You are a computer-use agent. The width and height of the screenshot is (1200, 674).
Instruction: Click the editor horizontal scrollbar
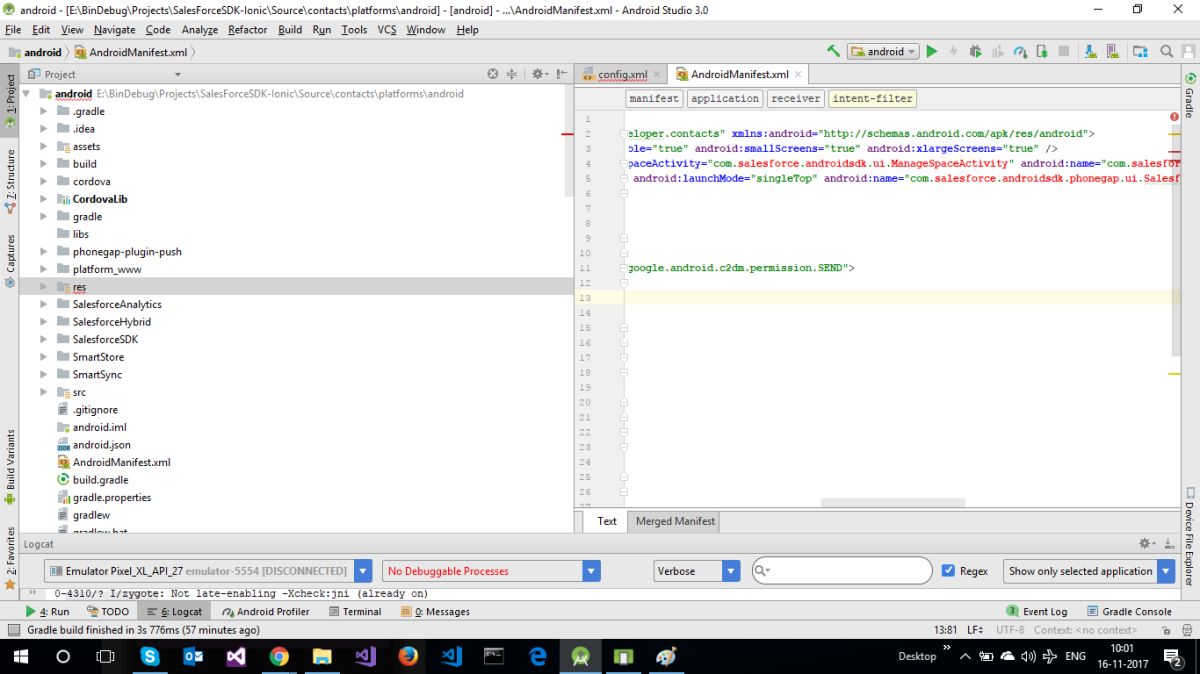click(x=893, y=503)
